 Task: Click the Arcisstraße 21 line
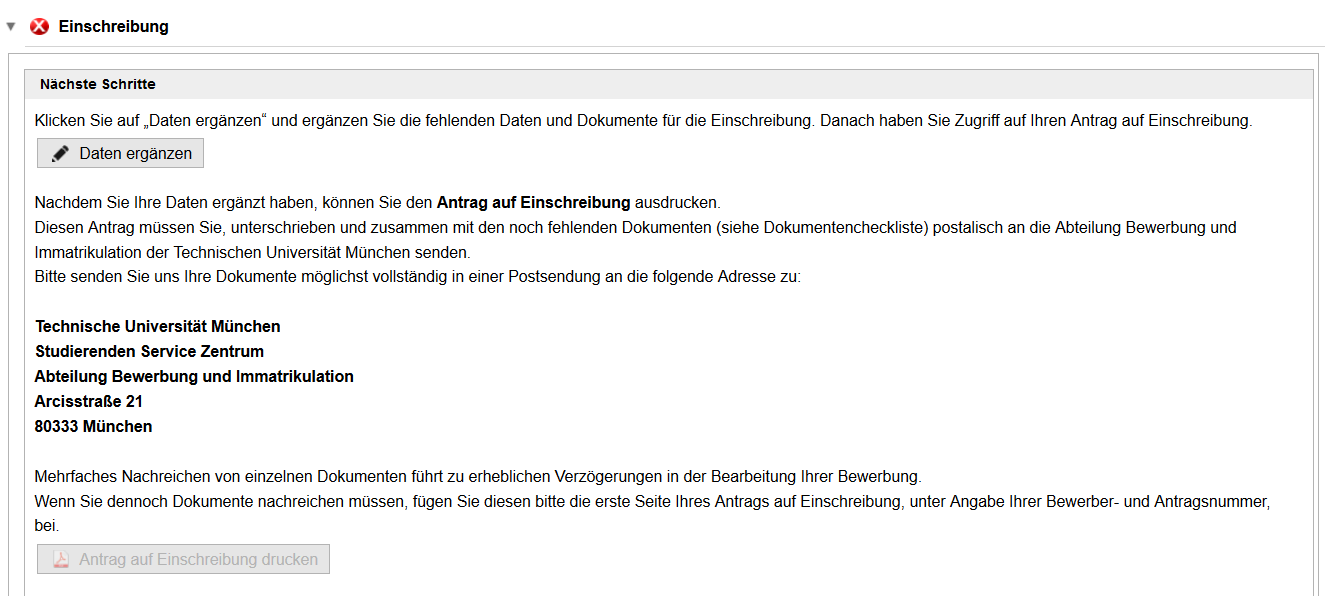[89, 402]
